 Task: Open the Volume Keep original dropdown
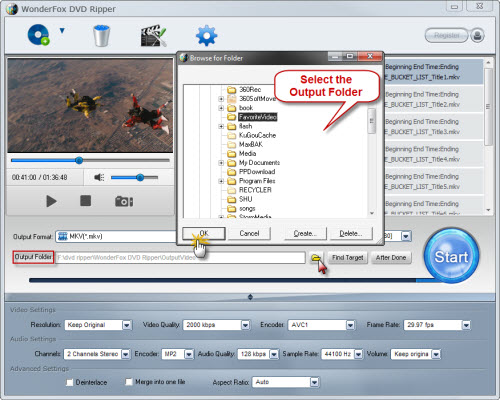click(x=436, y=354)
